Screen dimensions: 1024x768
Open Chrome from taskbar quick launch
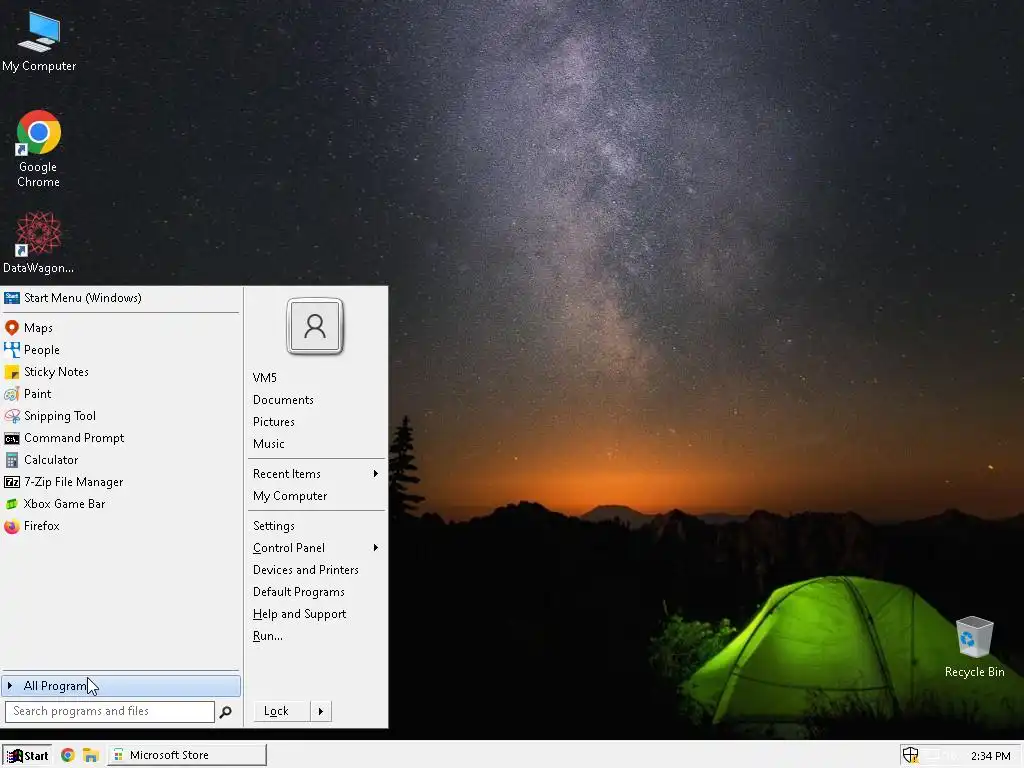[68, 755]
